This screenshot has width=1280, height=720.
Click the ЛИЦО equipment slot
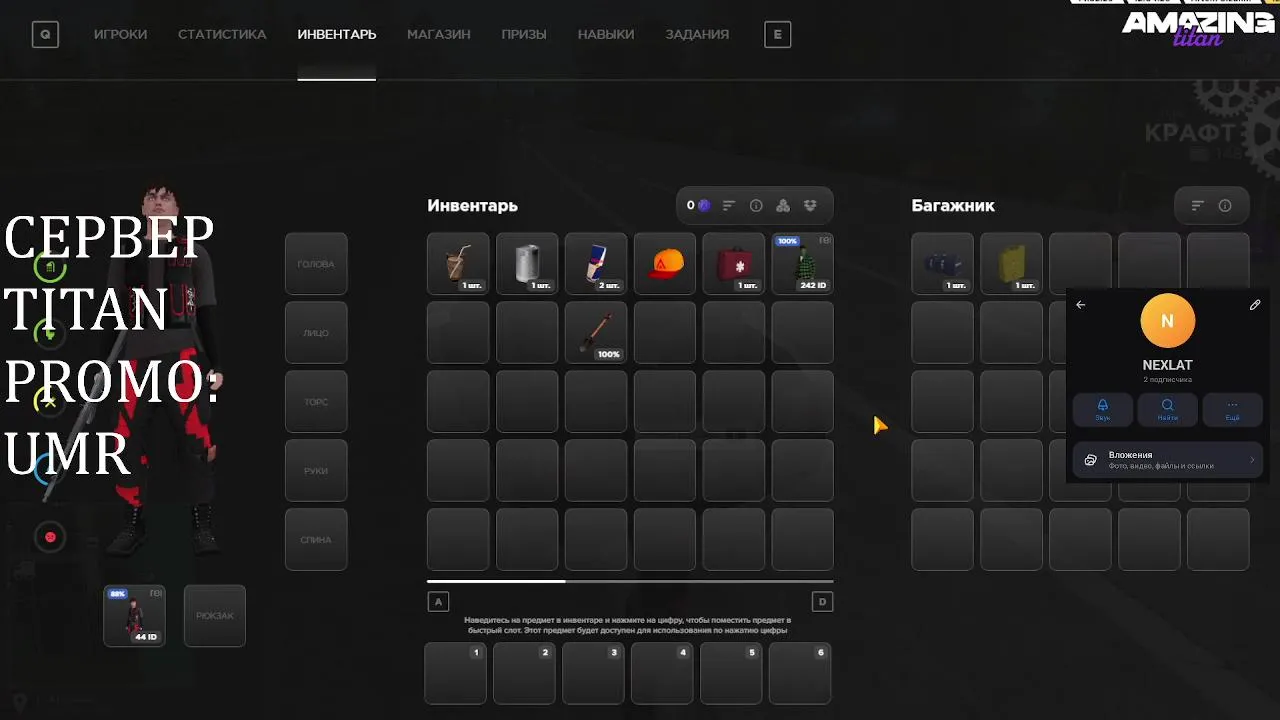316,333
